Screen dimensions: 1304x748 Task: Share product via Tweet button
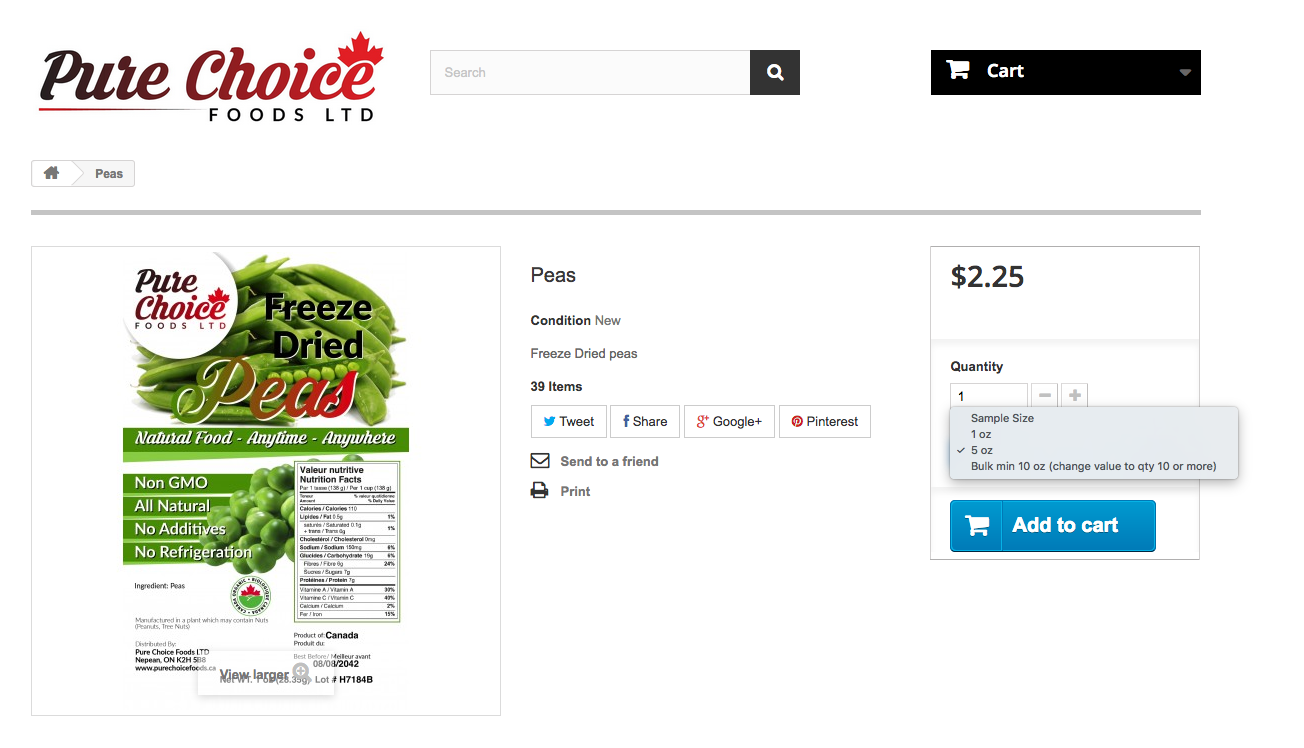click(569, 421)
